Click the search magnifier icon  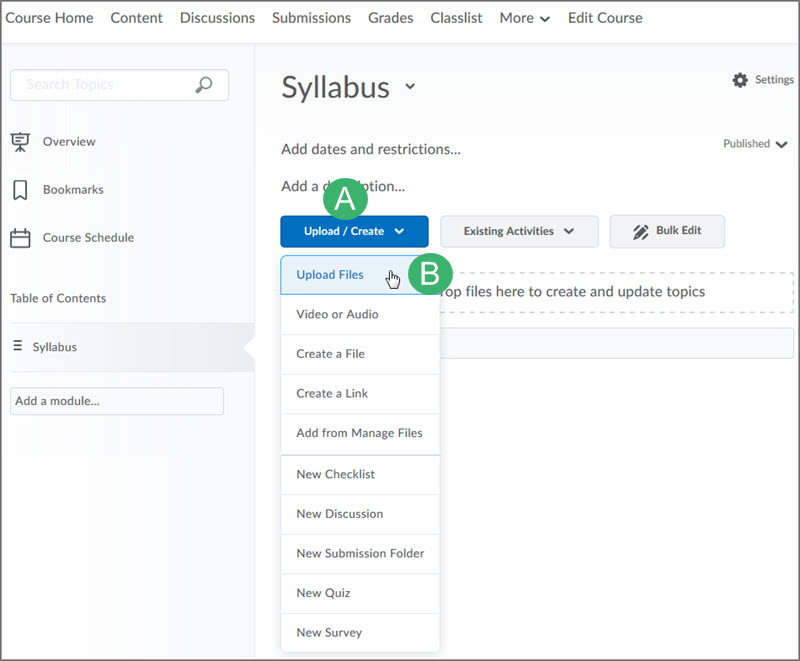click(x=204, y=85)
